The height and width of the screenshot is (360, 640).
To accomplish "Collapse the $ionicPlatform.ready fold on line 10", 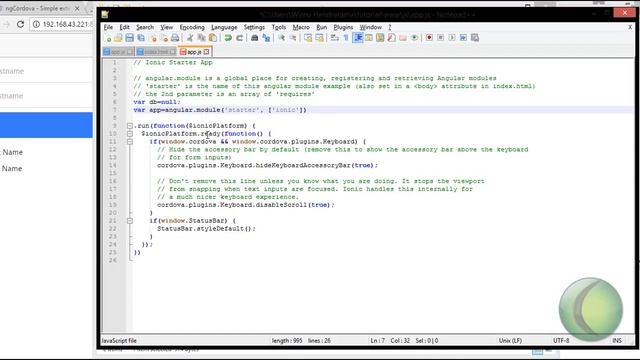I will (x=129, y=134).
